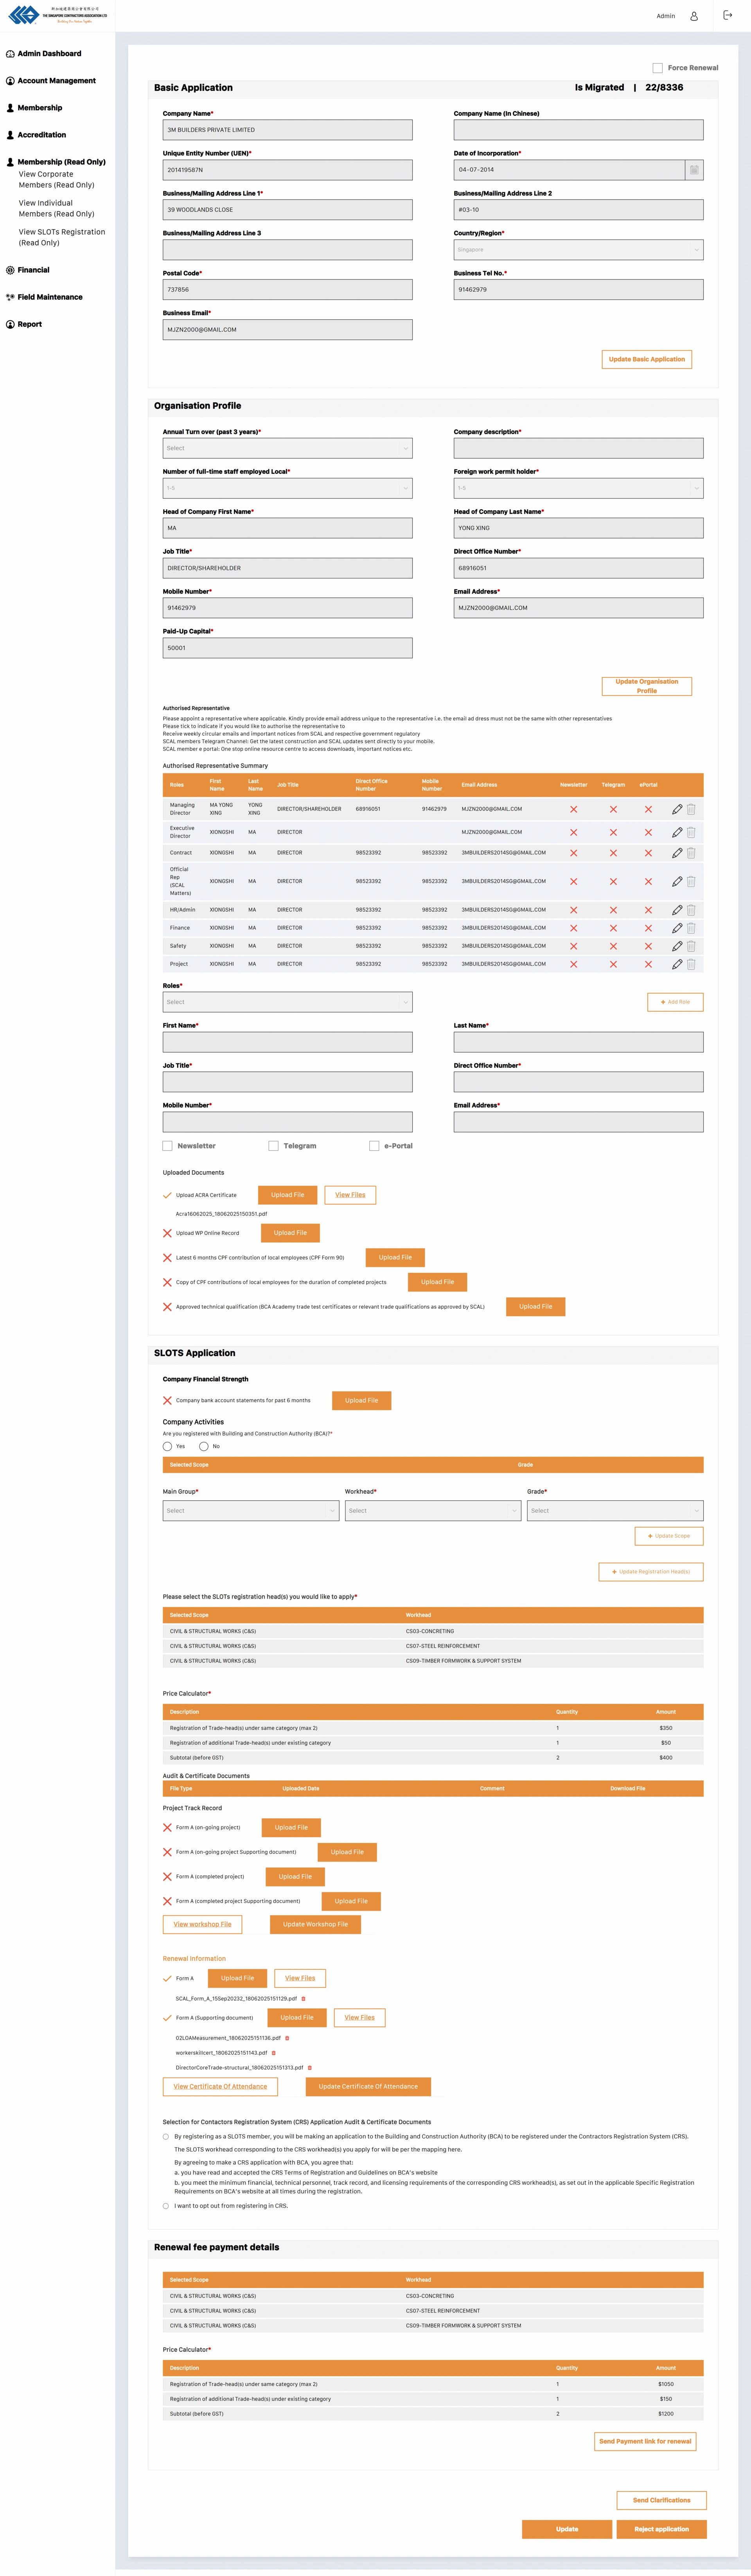Delete the Executive Director representative row

coord(691,832)
